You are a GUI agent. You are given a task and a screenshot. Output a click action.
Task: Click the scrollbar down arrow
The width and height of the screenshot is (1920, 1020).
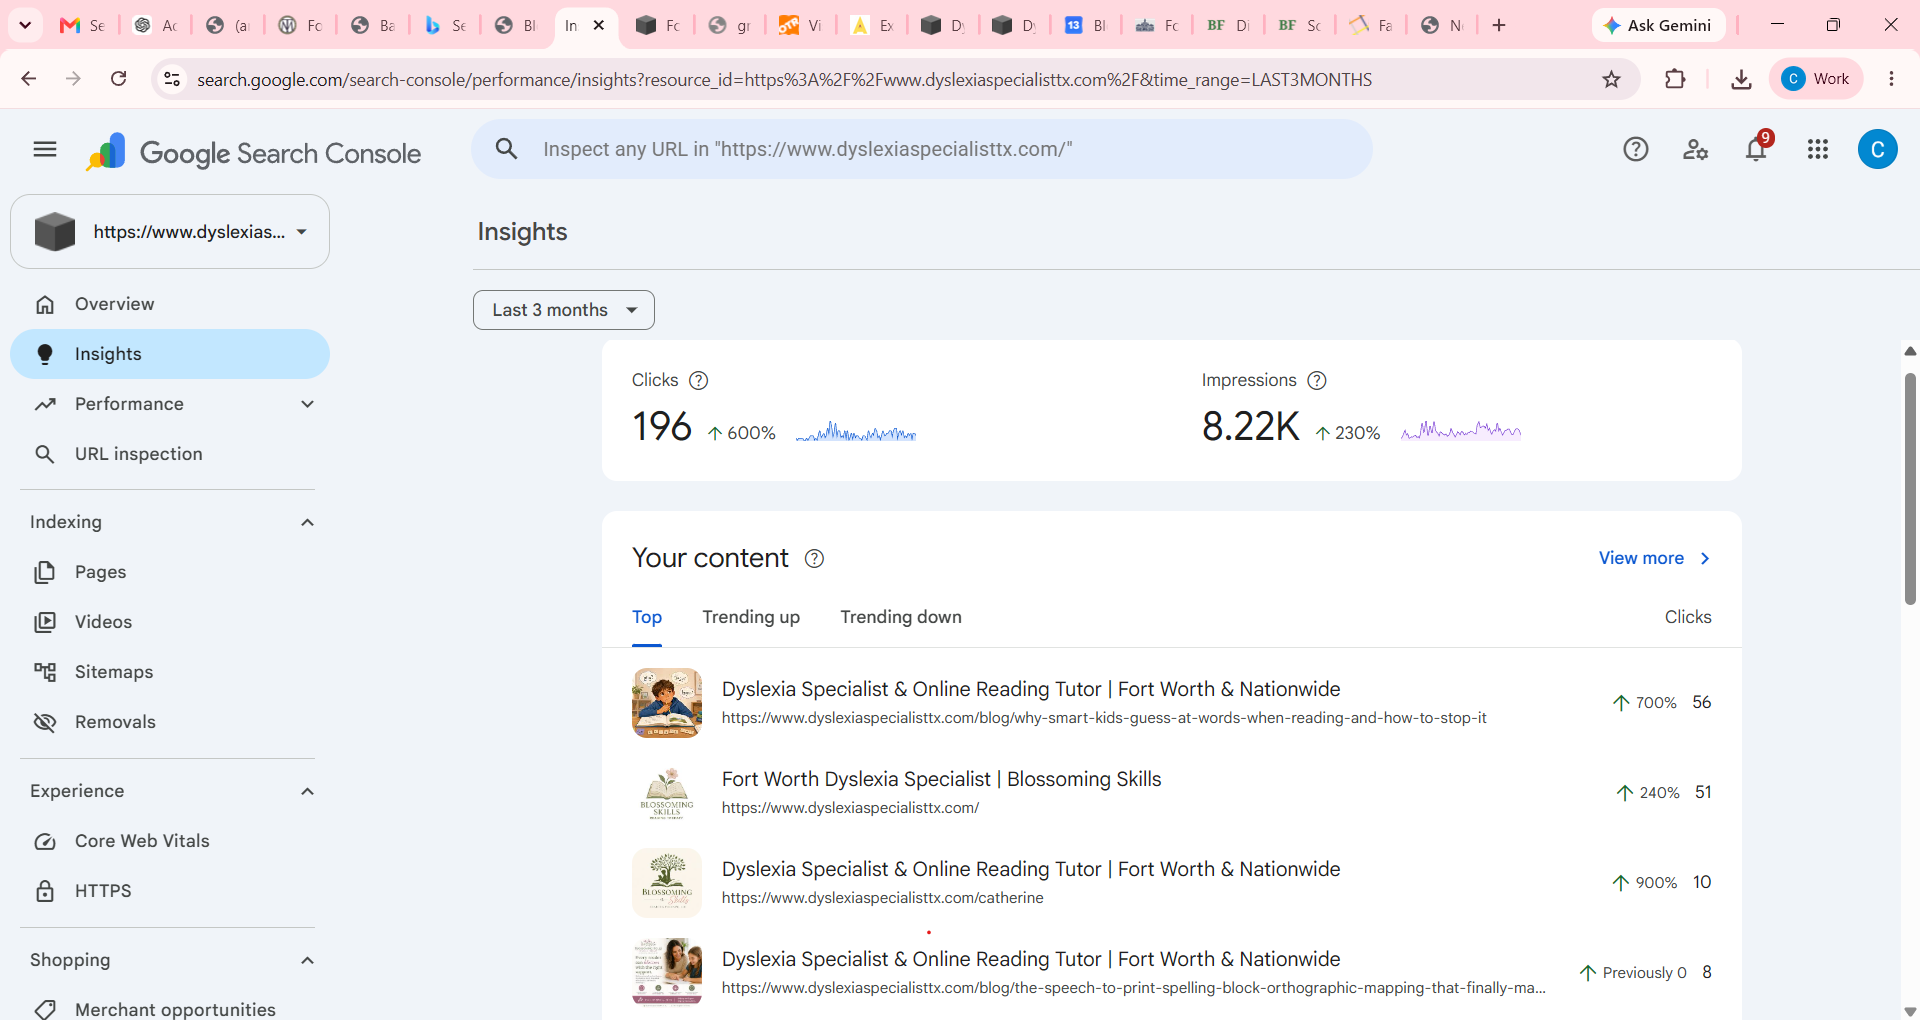coord(1910,1011)
